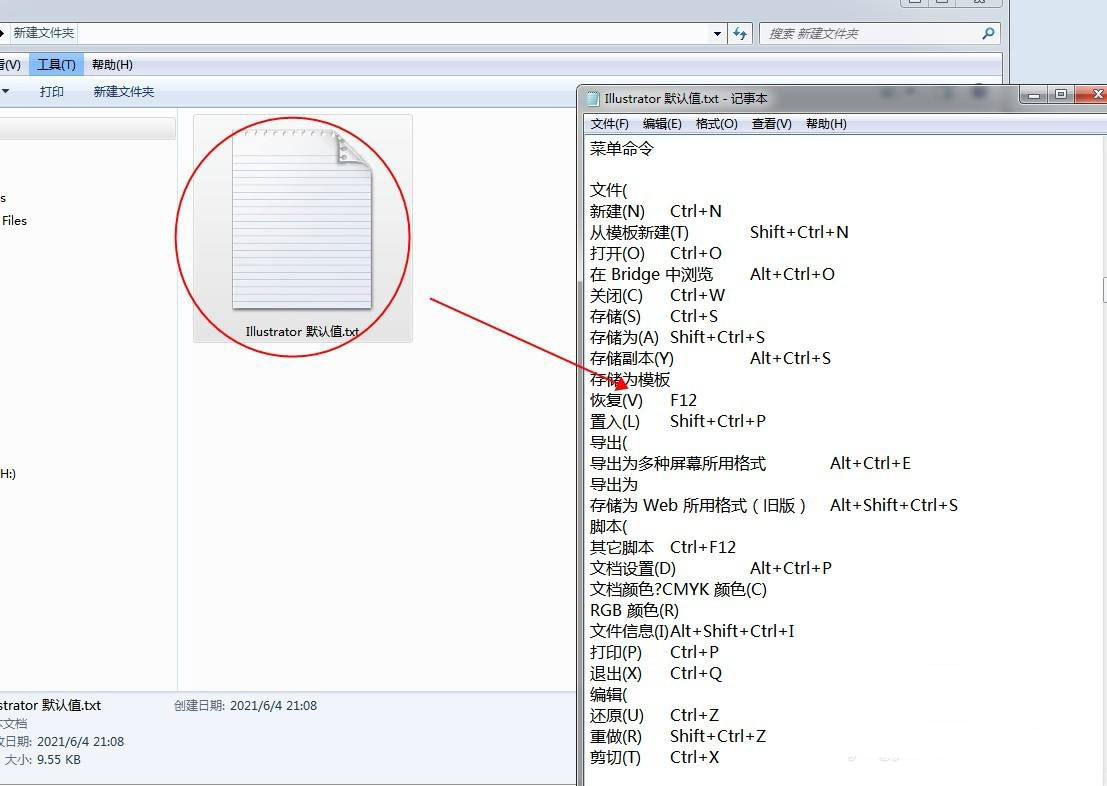Open Notepad's 文件(F) menu
Image resolution: width=1107 pixels, height=786 pixels.
point(609,124)
